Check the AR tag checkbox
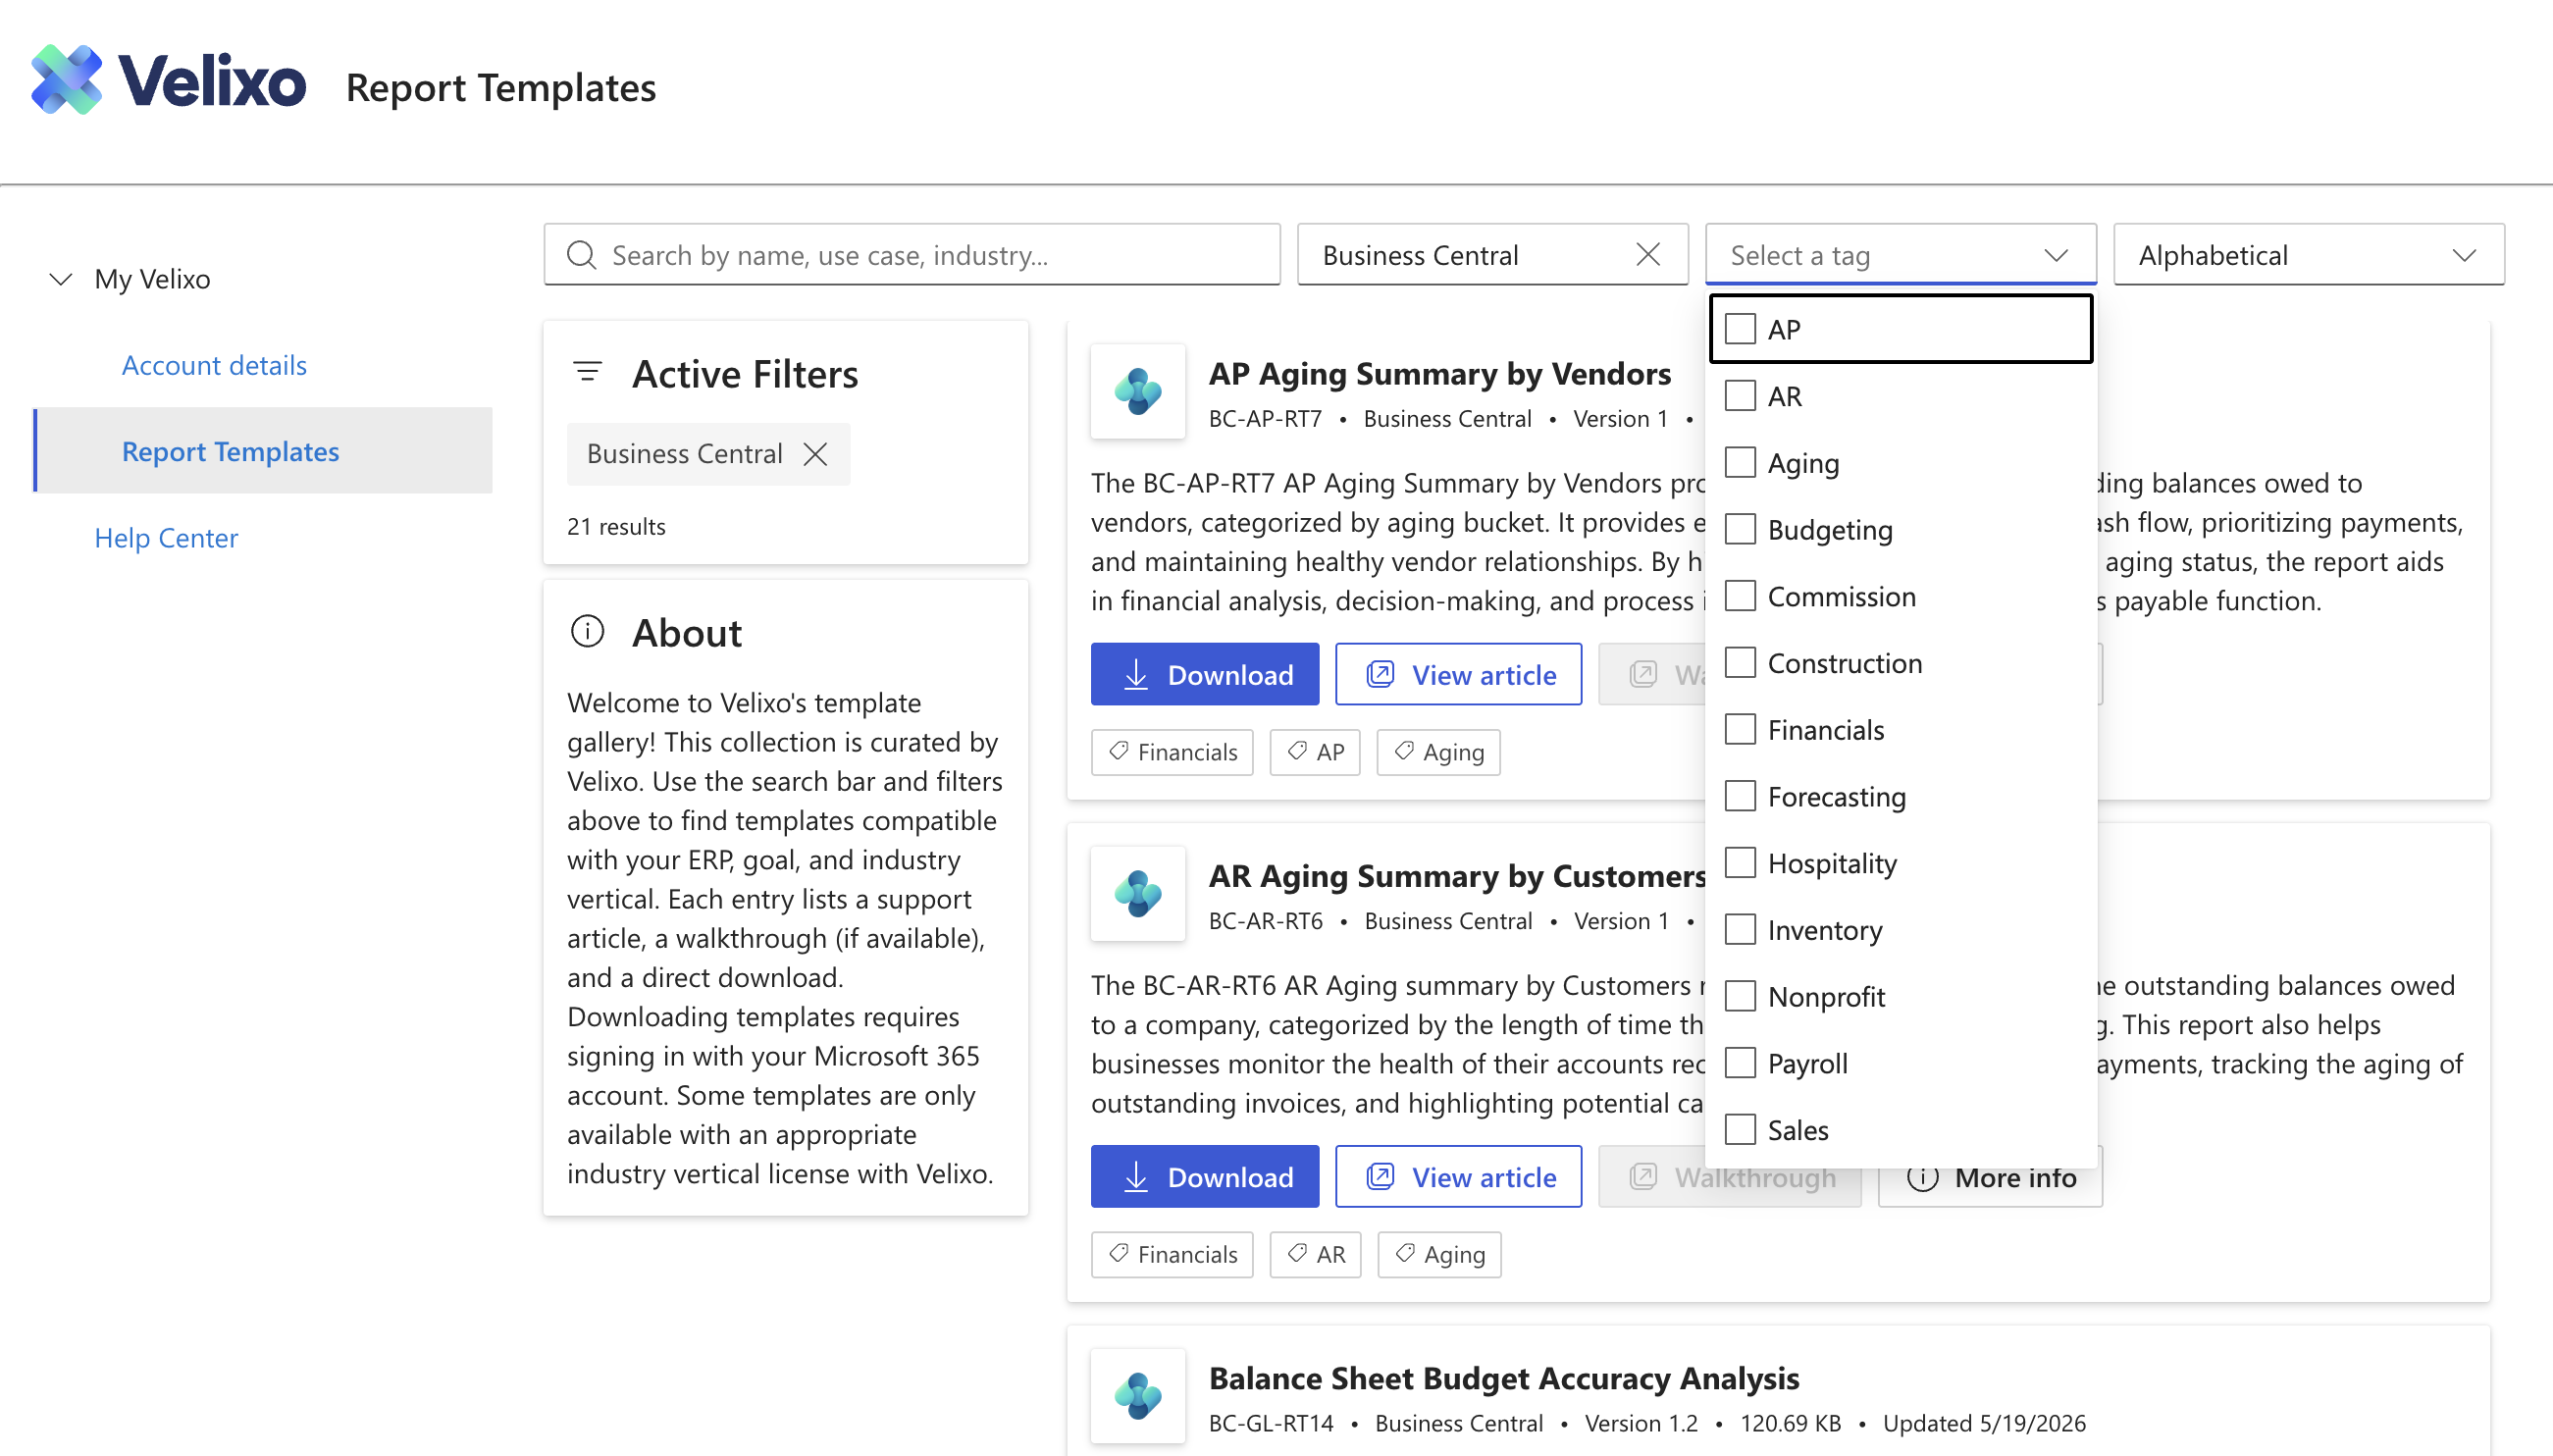Screen dimensions: 2553x1456 click(x=1740, y=396)
